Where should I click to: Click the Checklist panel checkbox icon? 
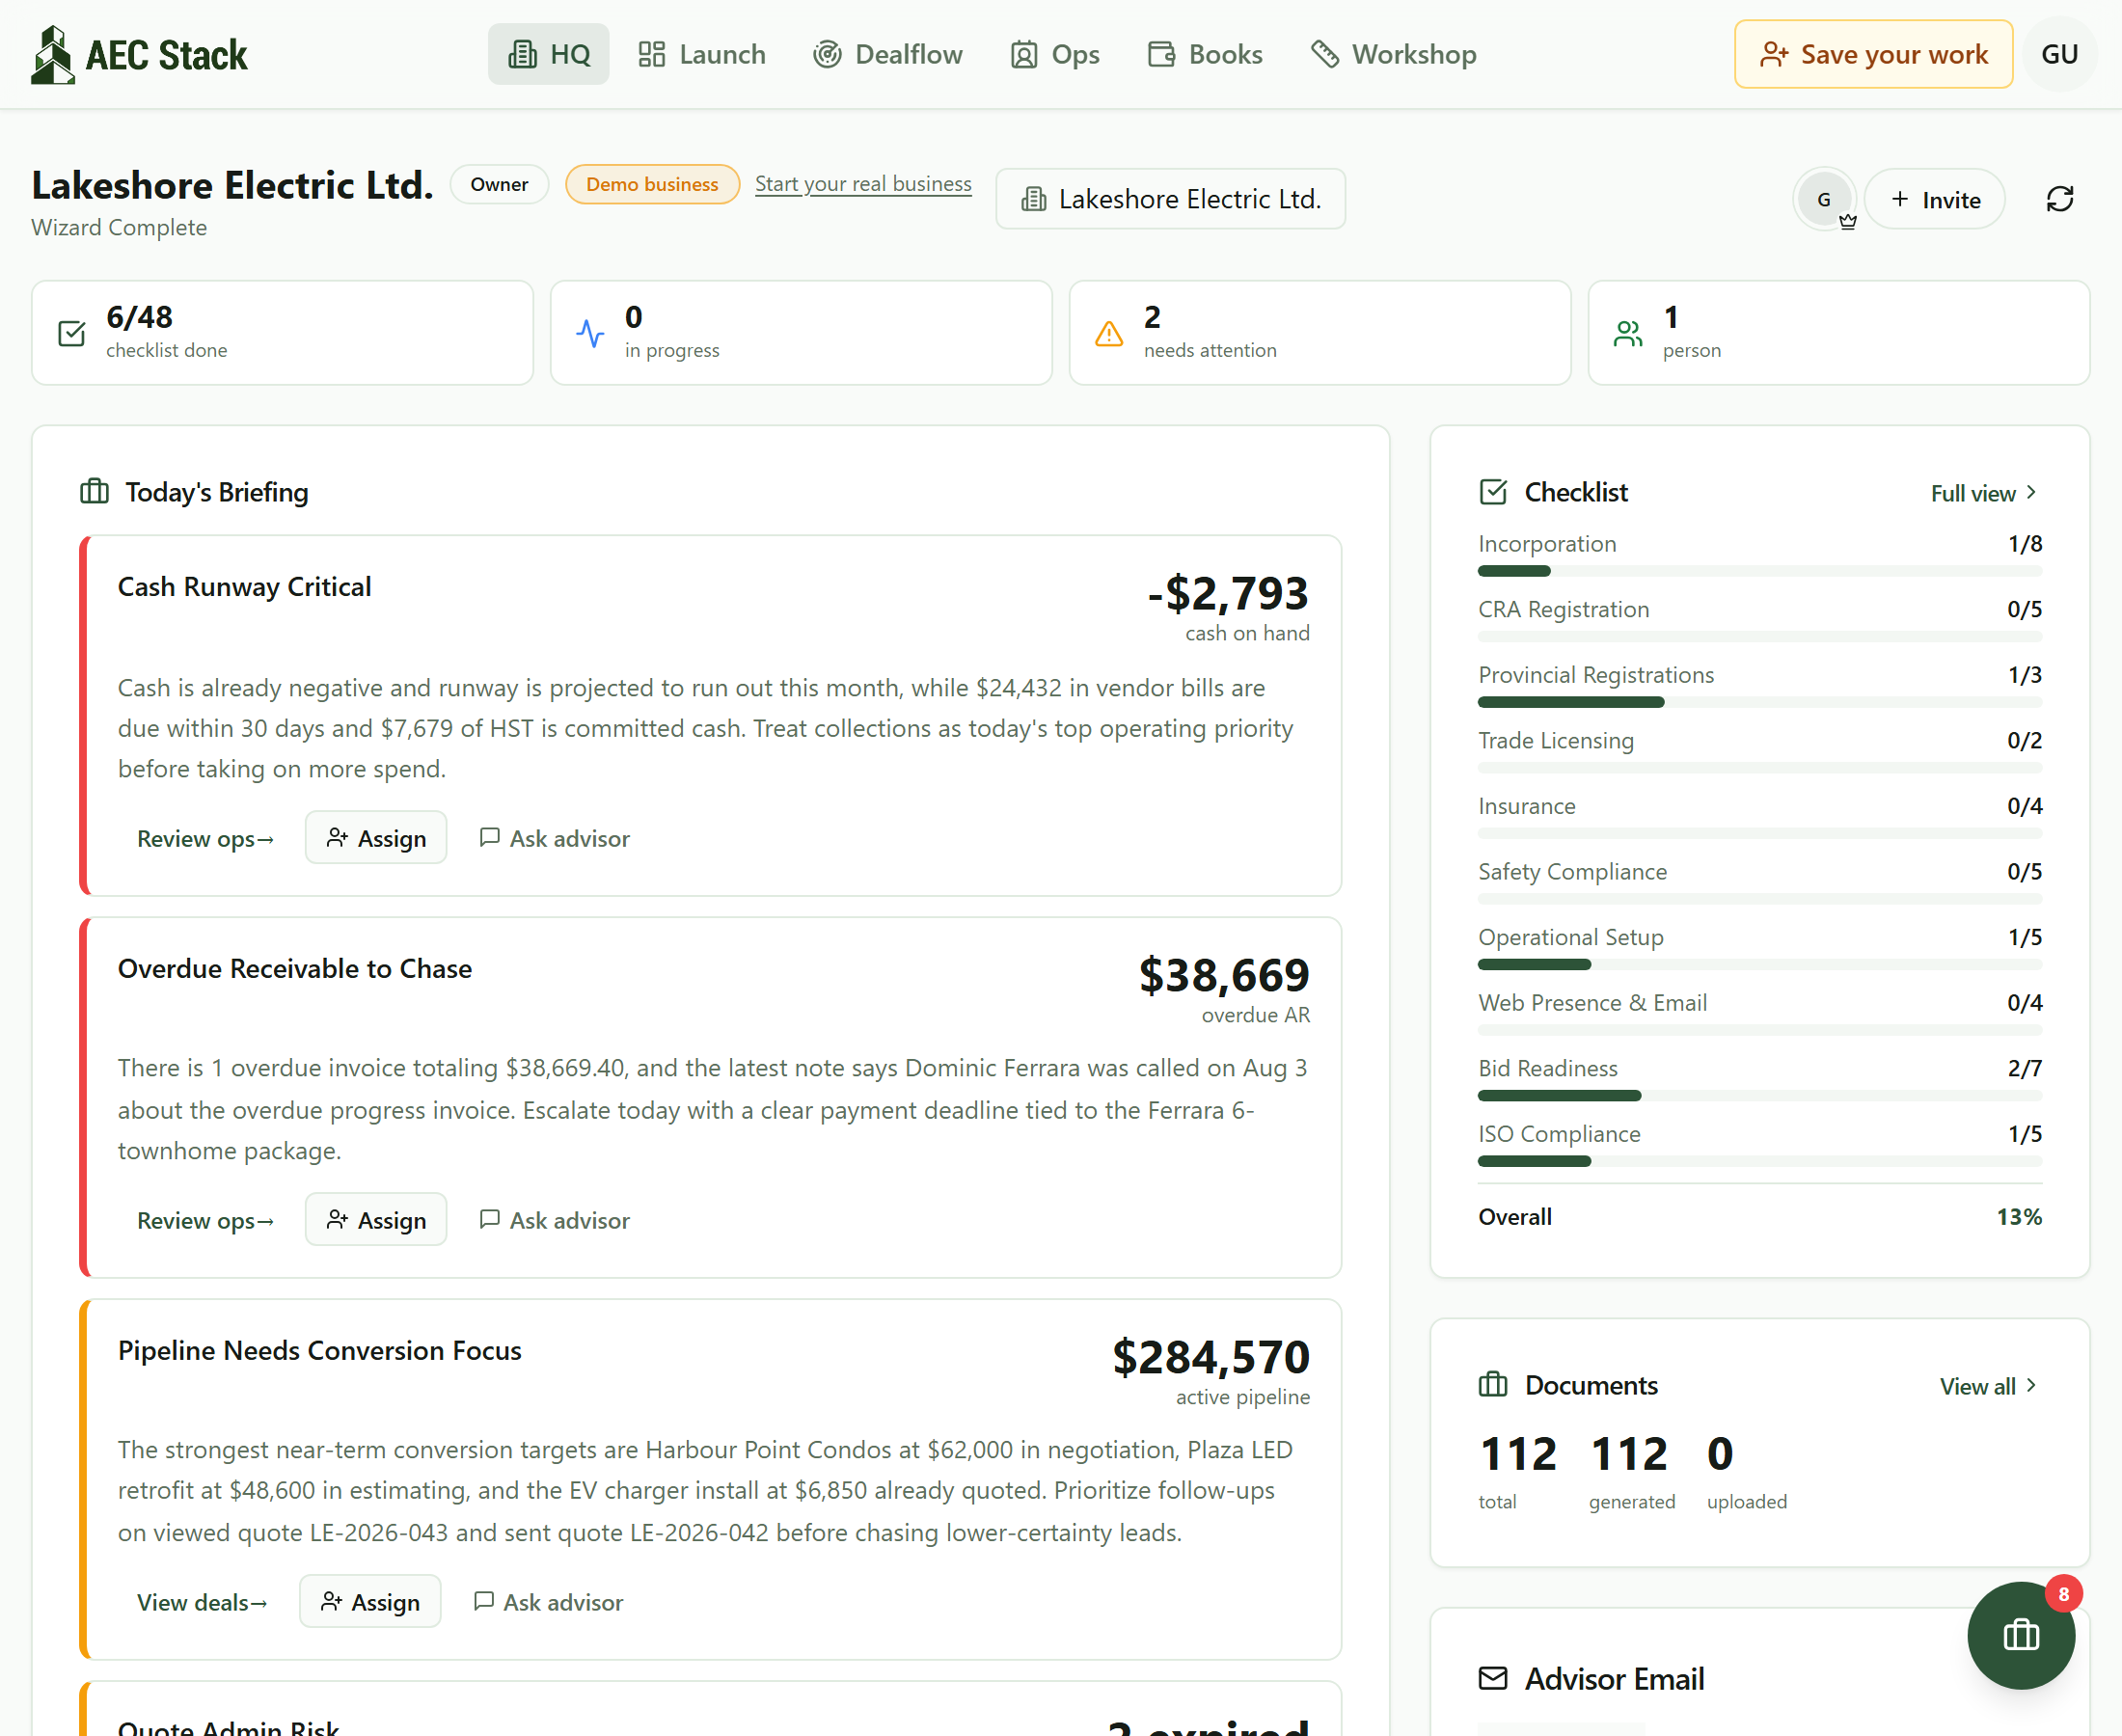(x=1493, y=491)
